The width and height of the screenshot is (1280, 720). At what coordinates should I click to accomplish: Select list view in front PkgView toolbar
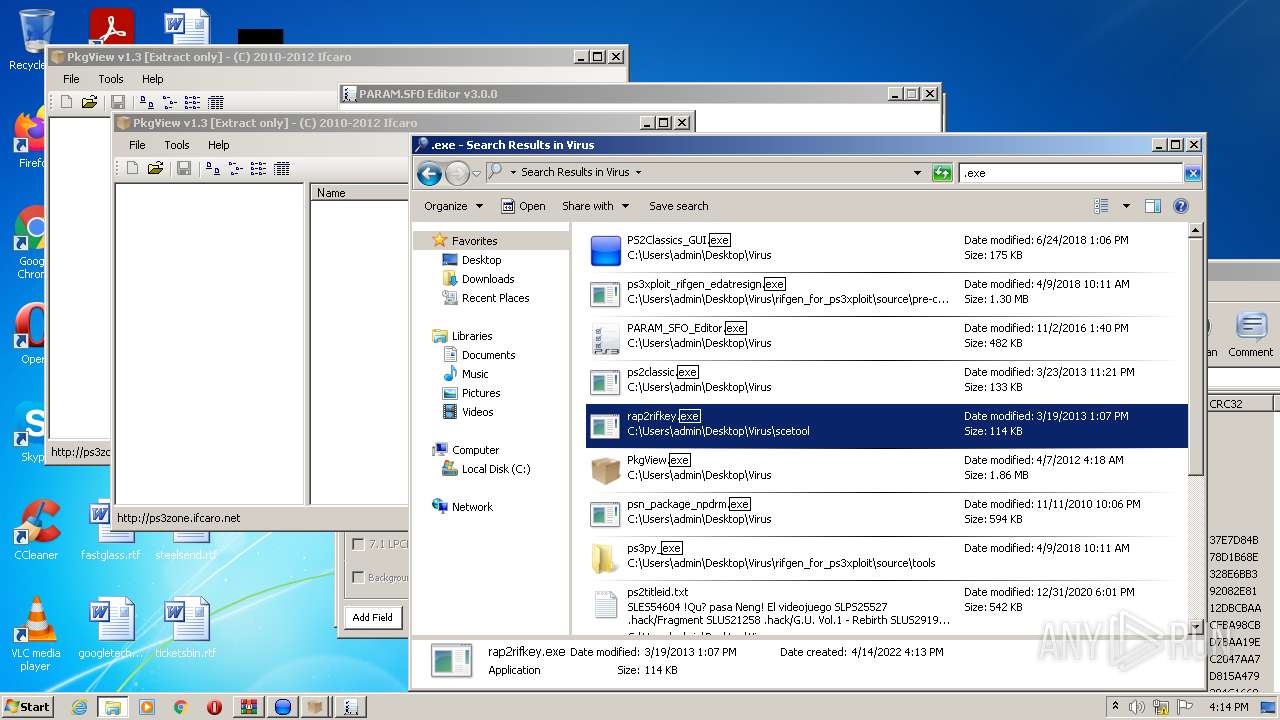point(259,168)
